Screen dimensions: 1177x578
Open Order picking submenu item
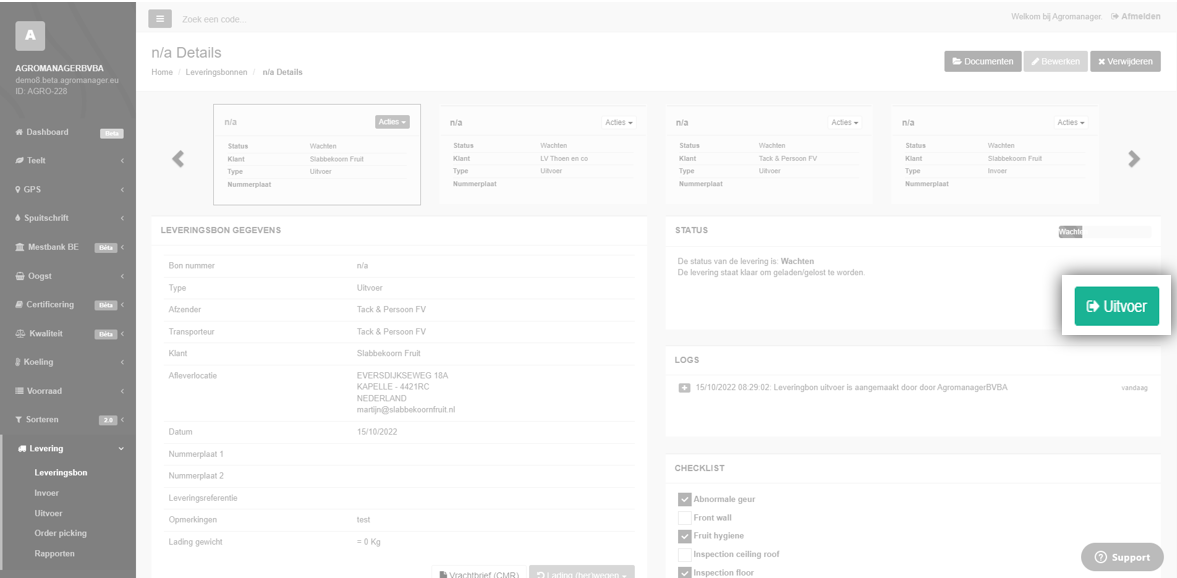click(x=60, y=533)
